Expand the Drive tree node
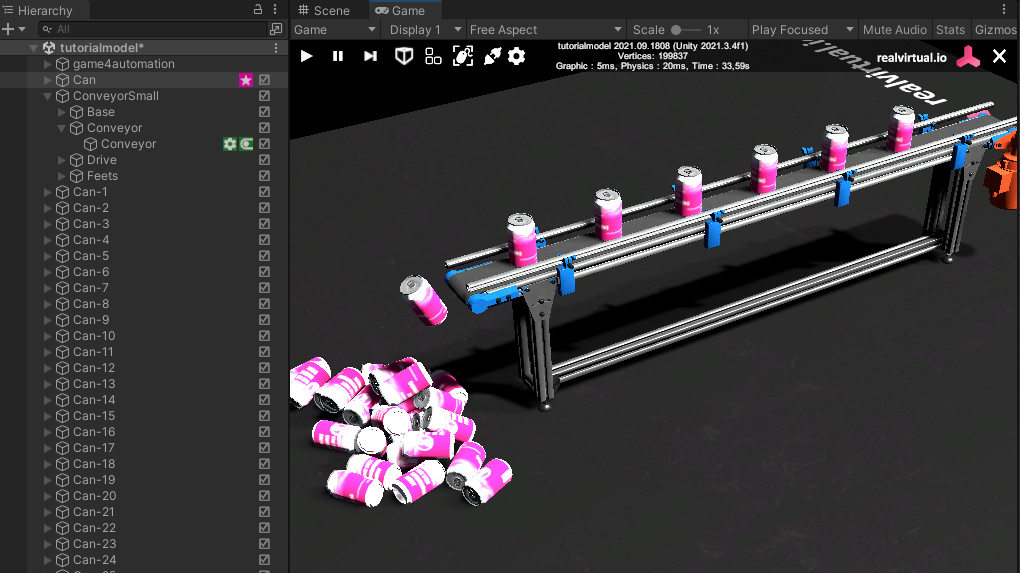The image size is (1020, 573). (x=62, y=160)
